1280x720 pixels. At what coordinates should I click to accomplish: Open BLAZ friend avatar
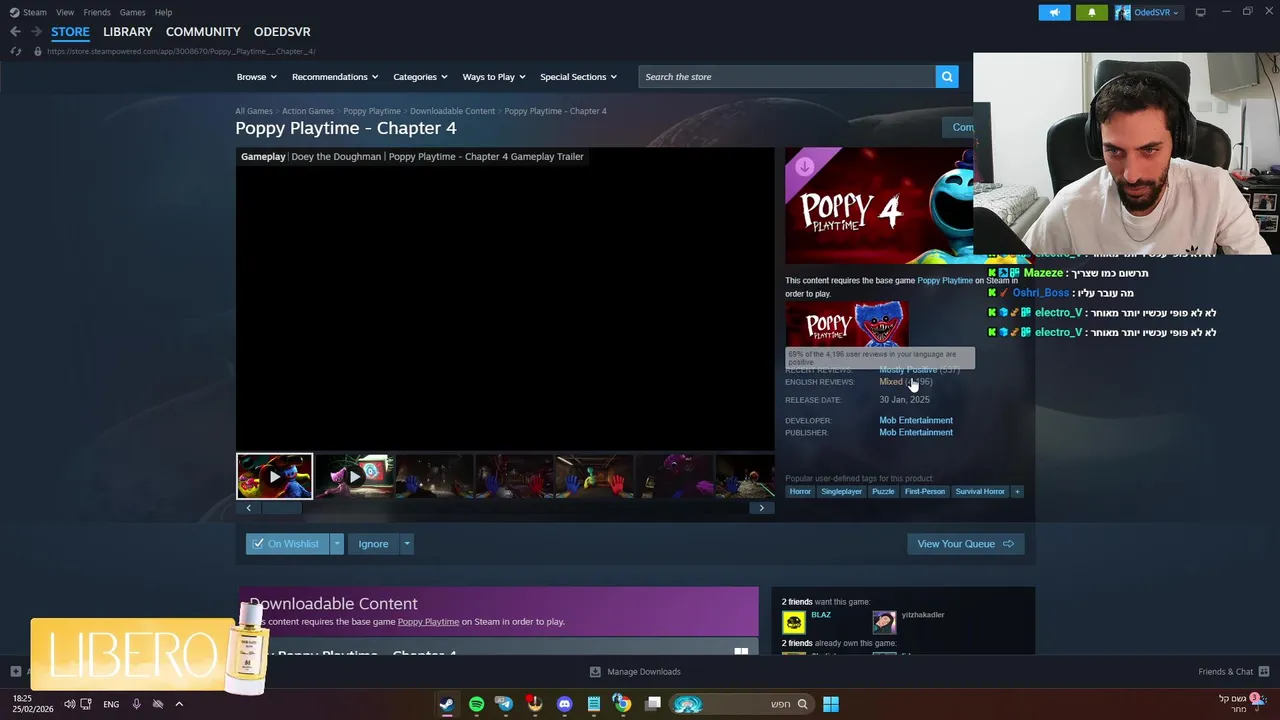pyautogui.click(x=794, y=622)
